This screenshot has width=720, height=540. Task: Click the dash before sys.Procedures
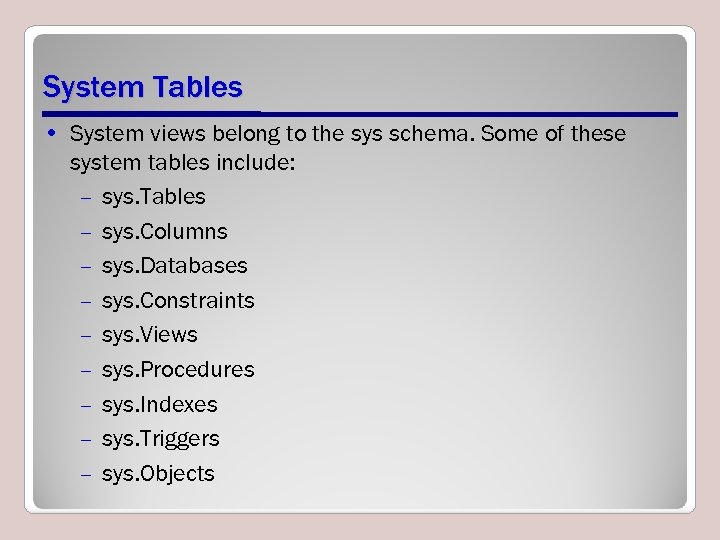tap(87, 371)
